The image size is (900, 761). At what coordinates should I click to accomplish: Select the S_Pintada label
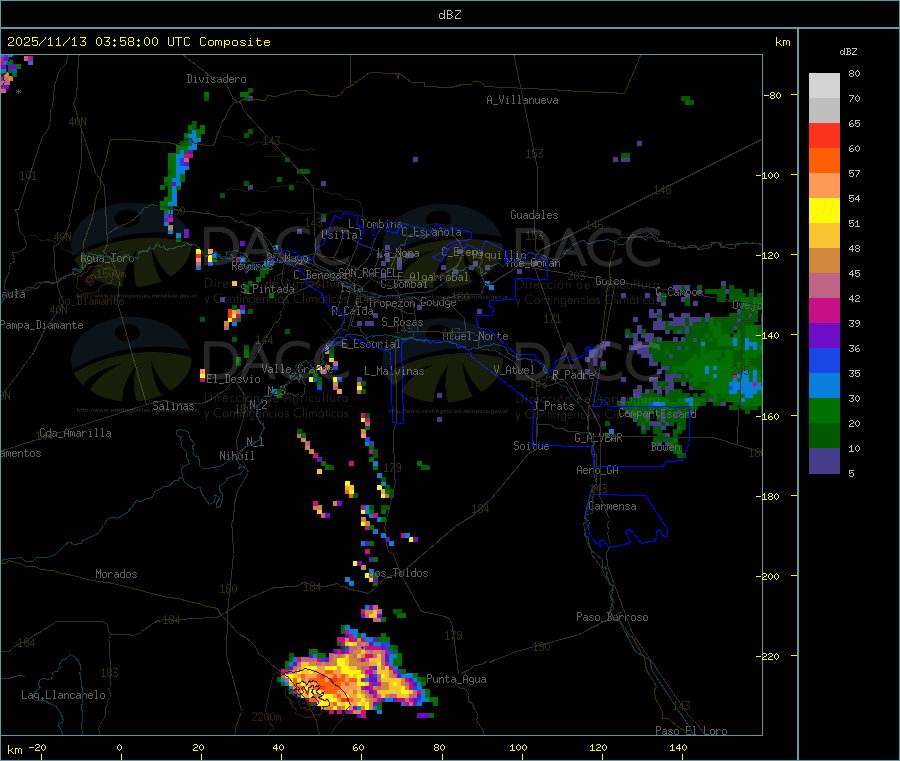pos(267,289)
